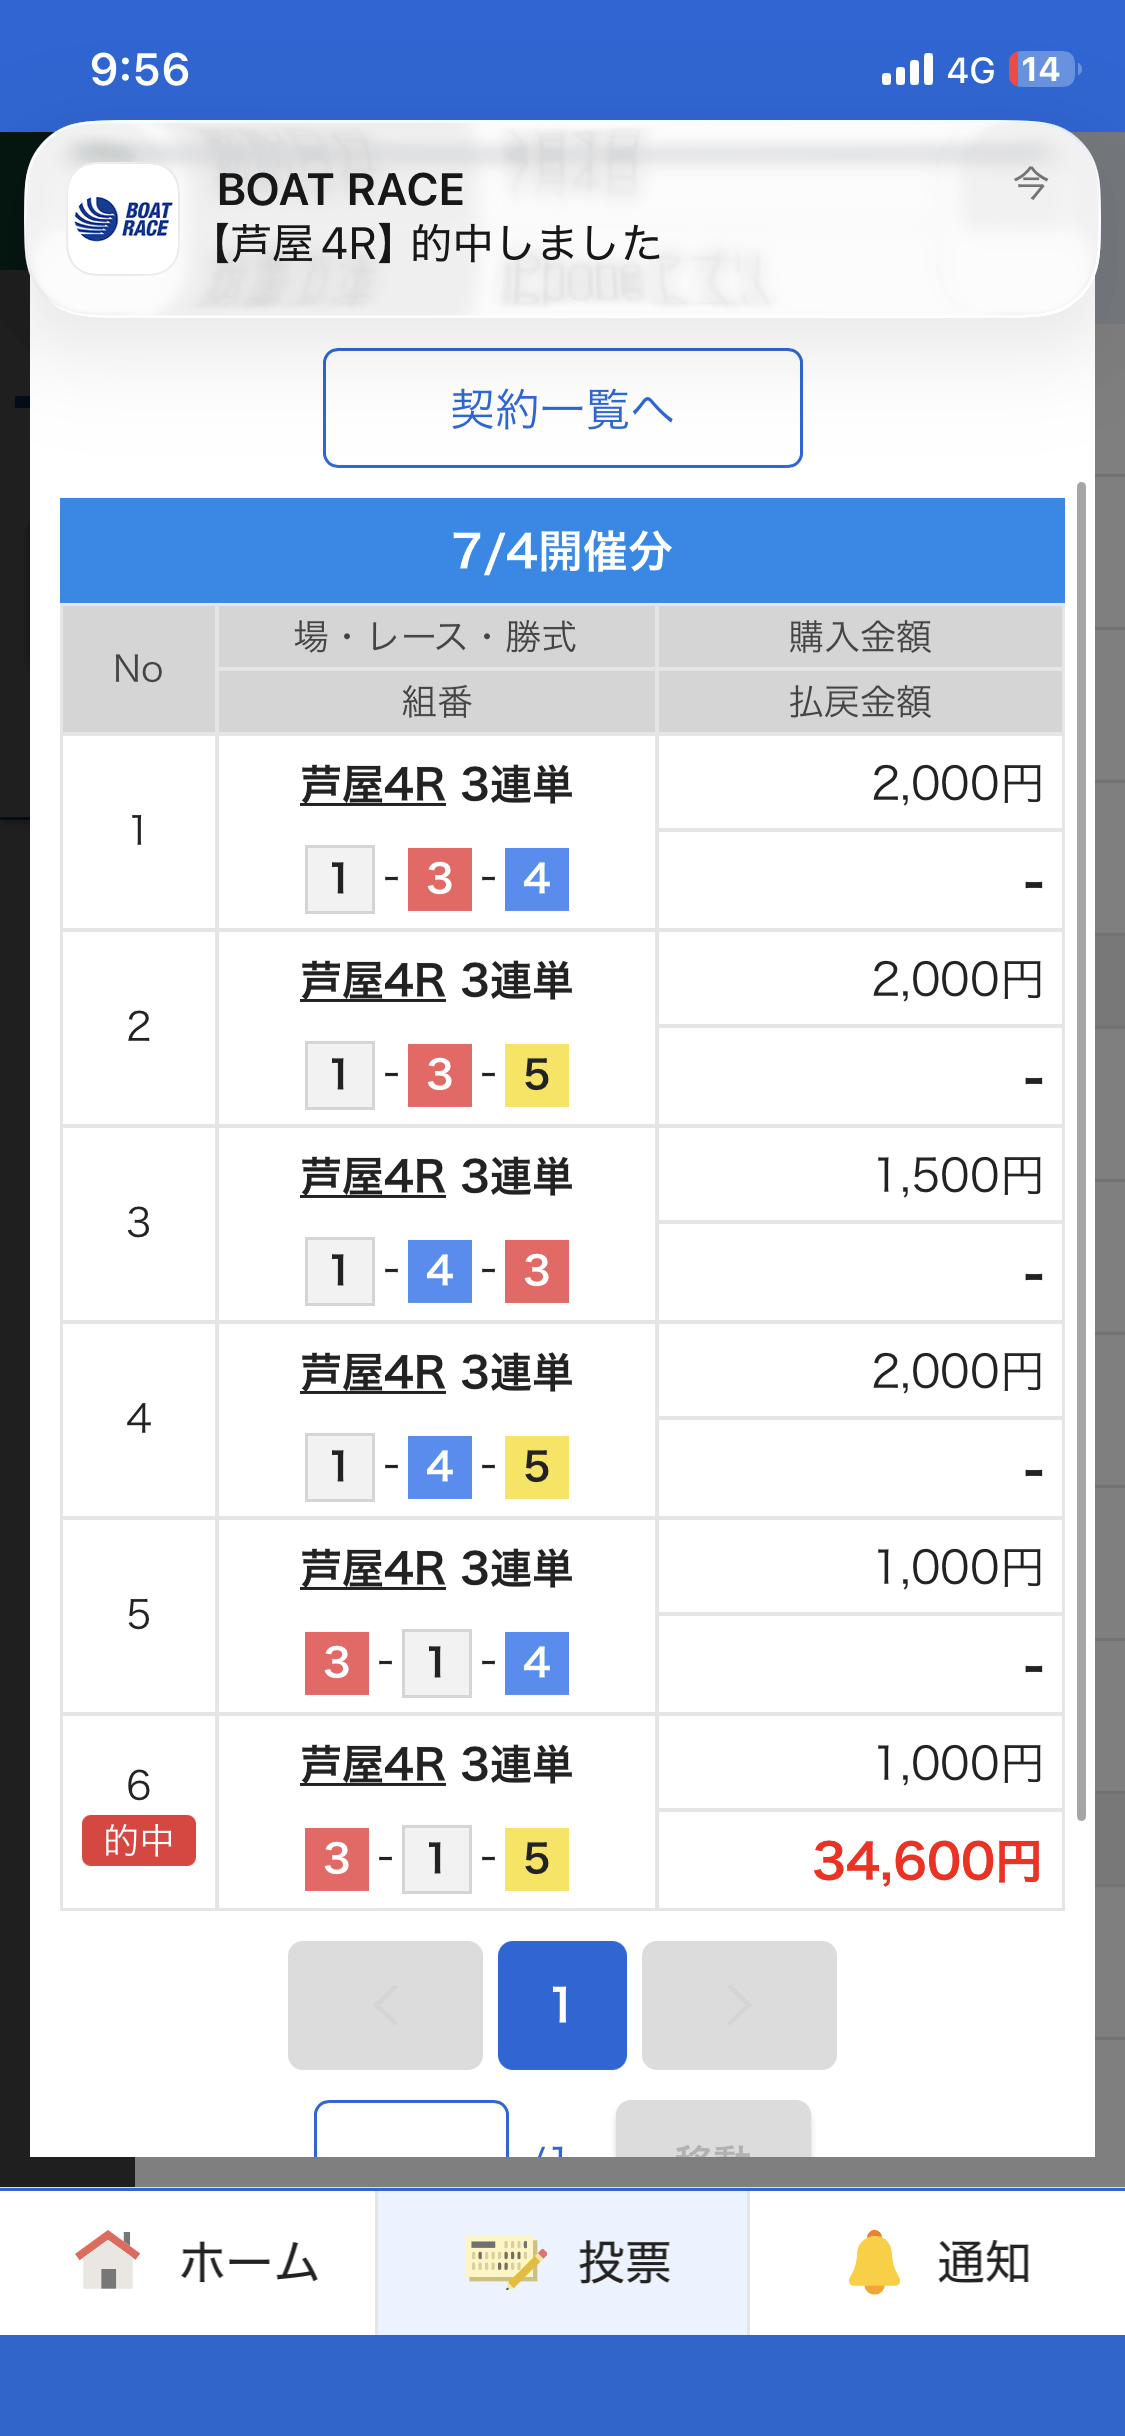Open 芦屋4R 3連単 link in row 1

point(436,785)
